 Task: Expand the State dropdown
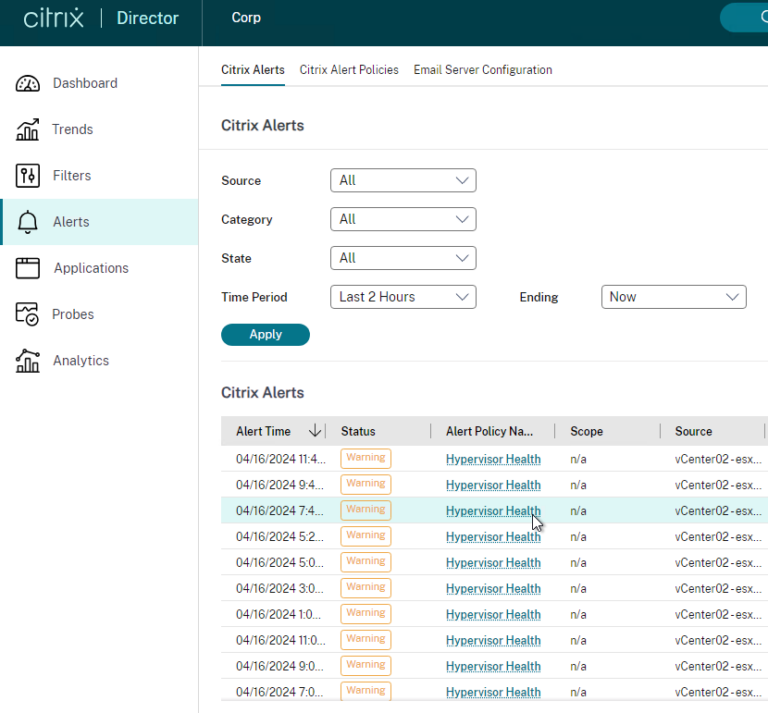403,258
